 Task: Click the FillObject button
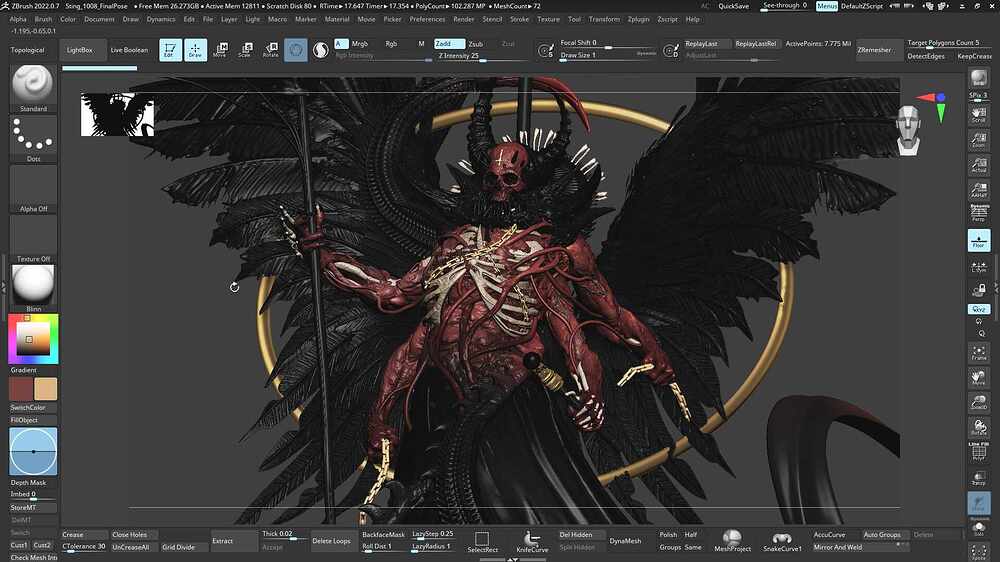coord(33,420)
